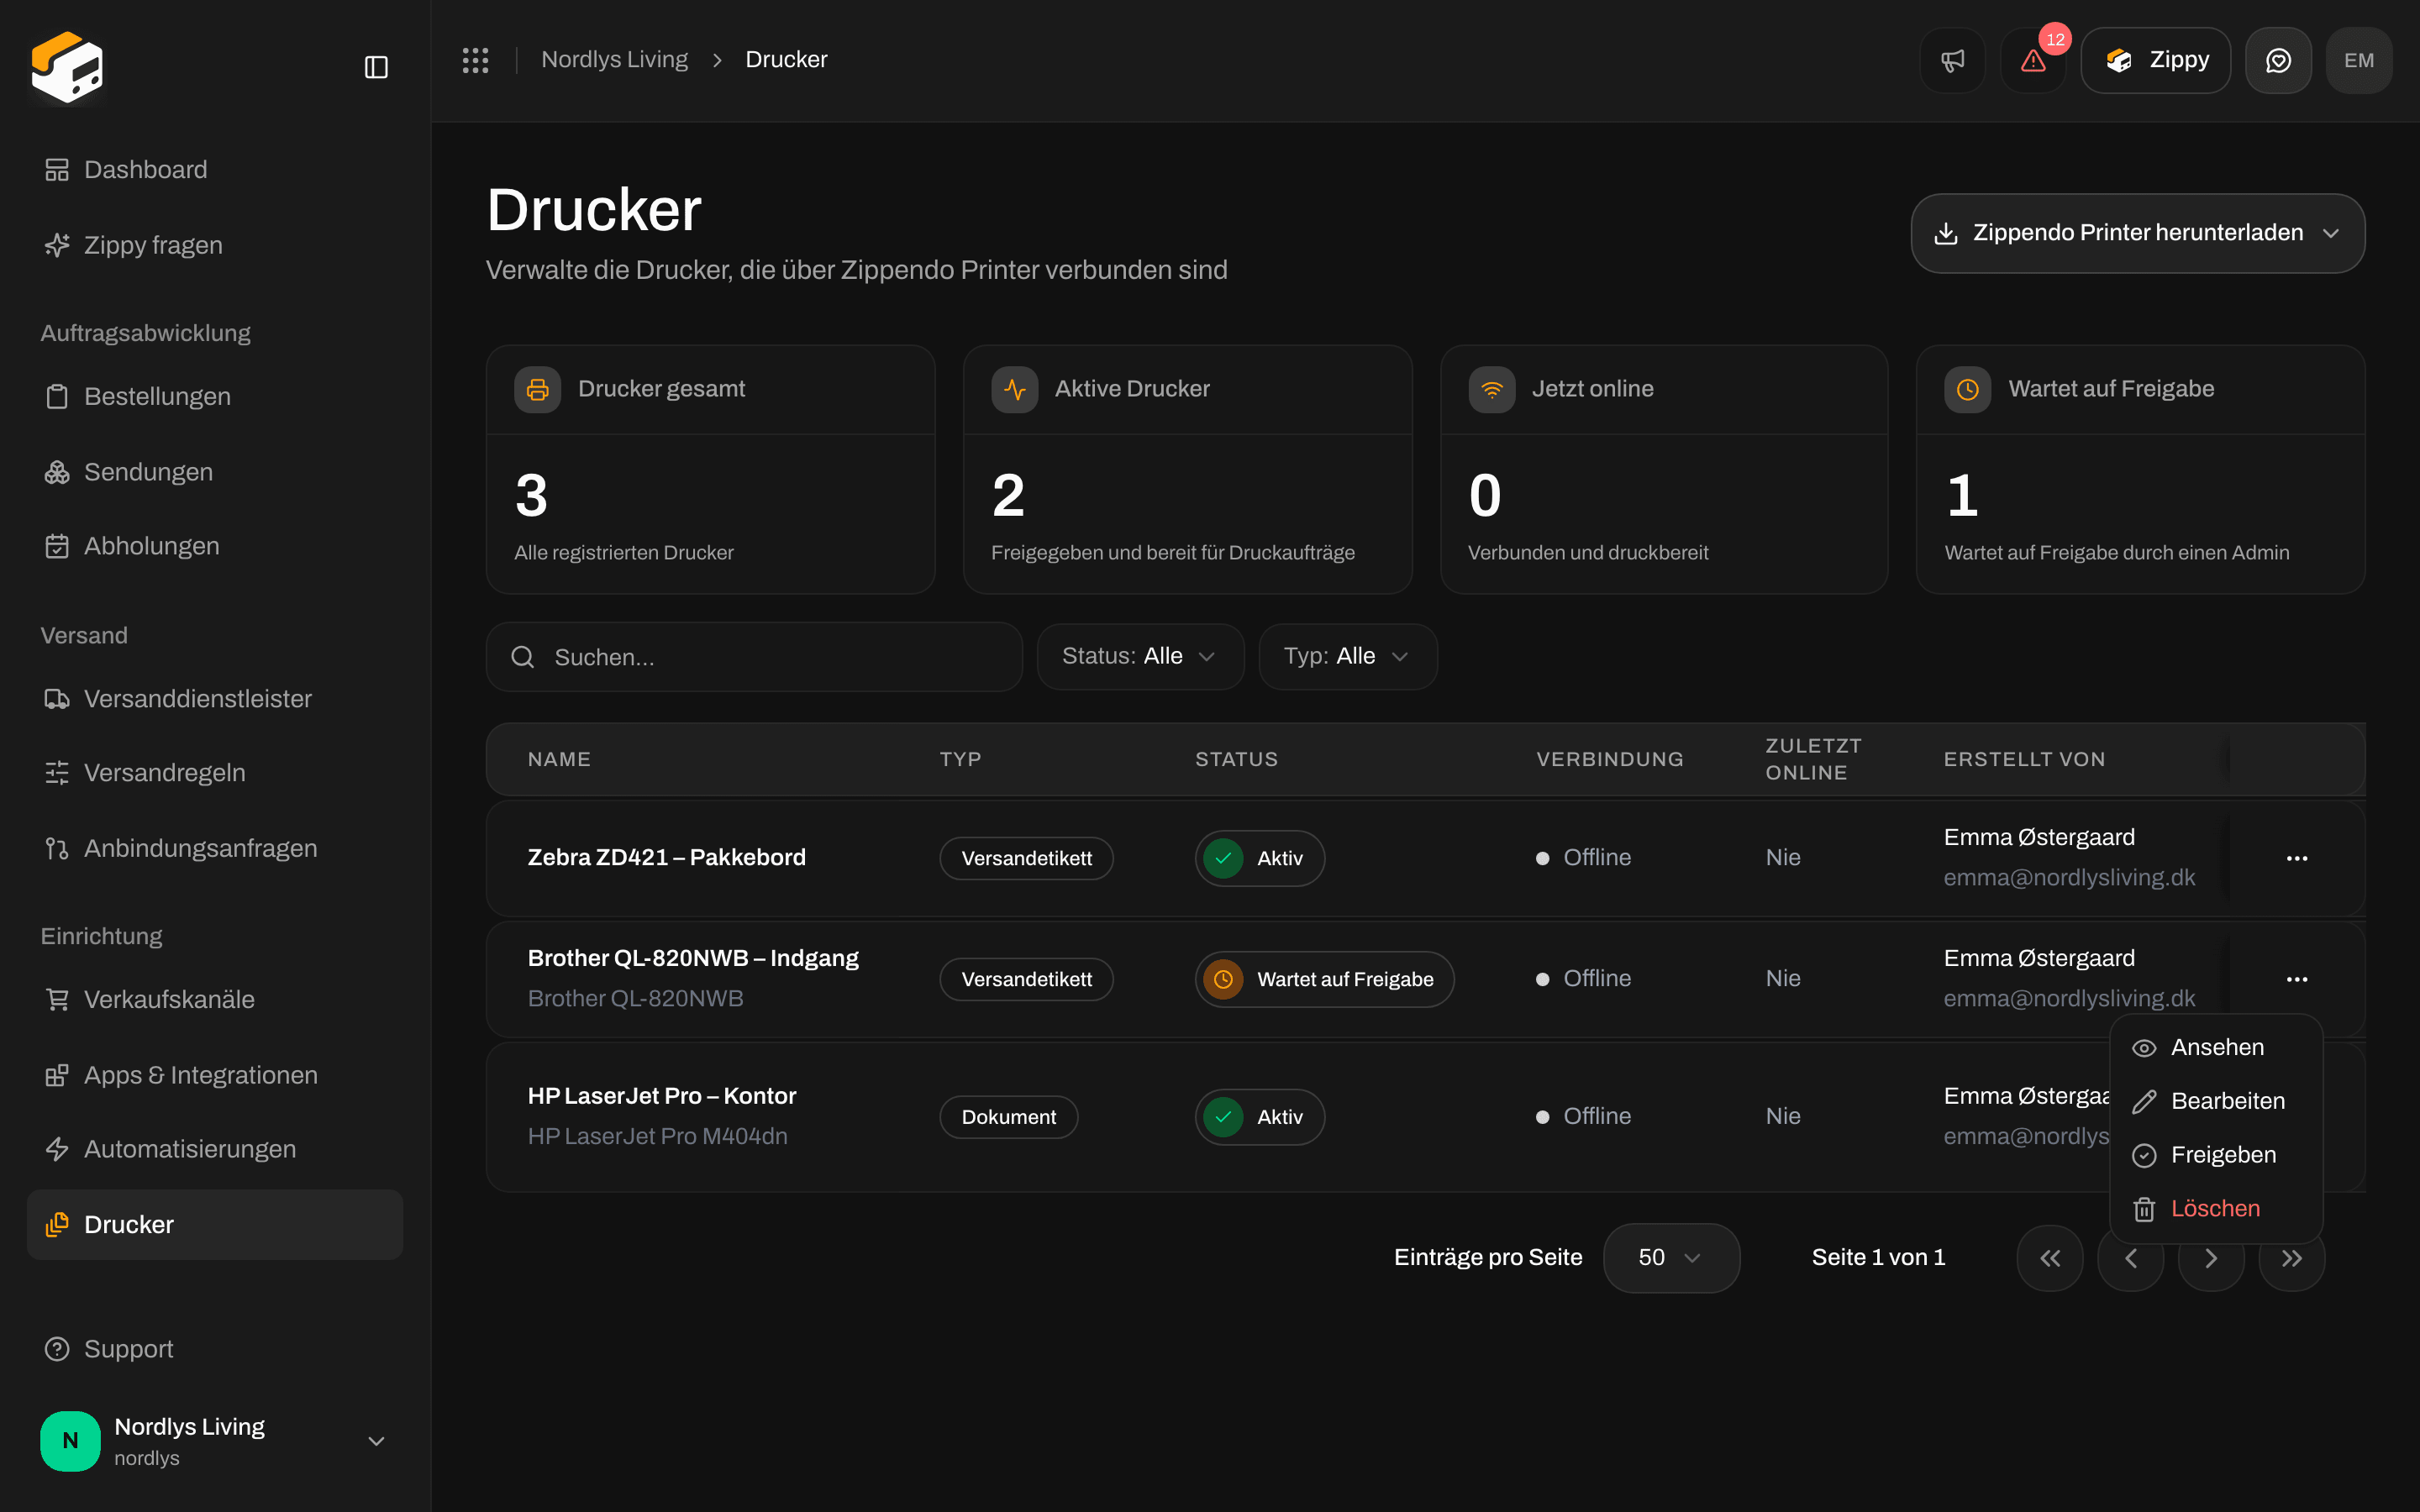Select Ansehen in the context menu

2215,1047
